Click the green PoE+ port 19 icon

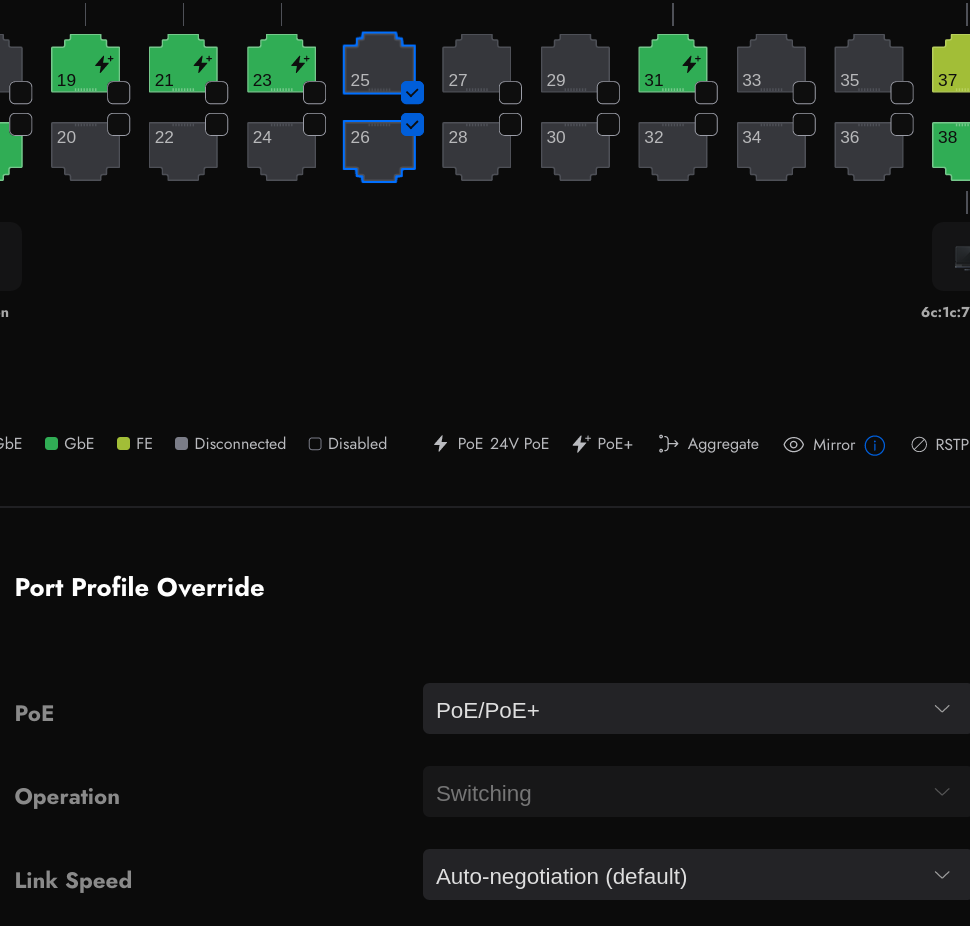(85, 65)
